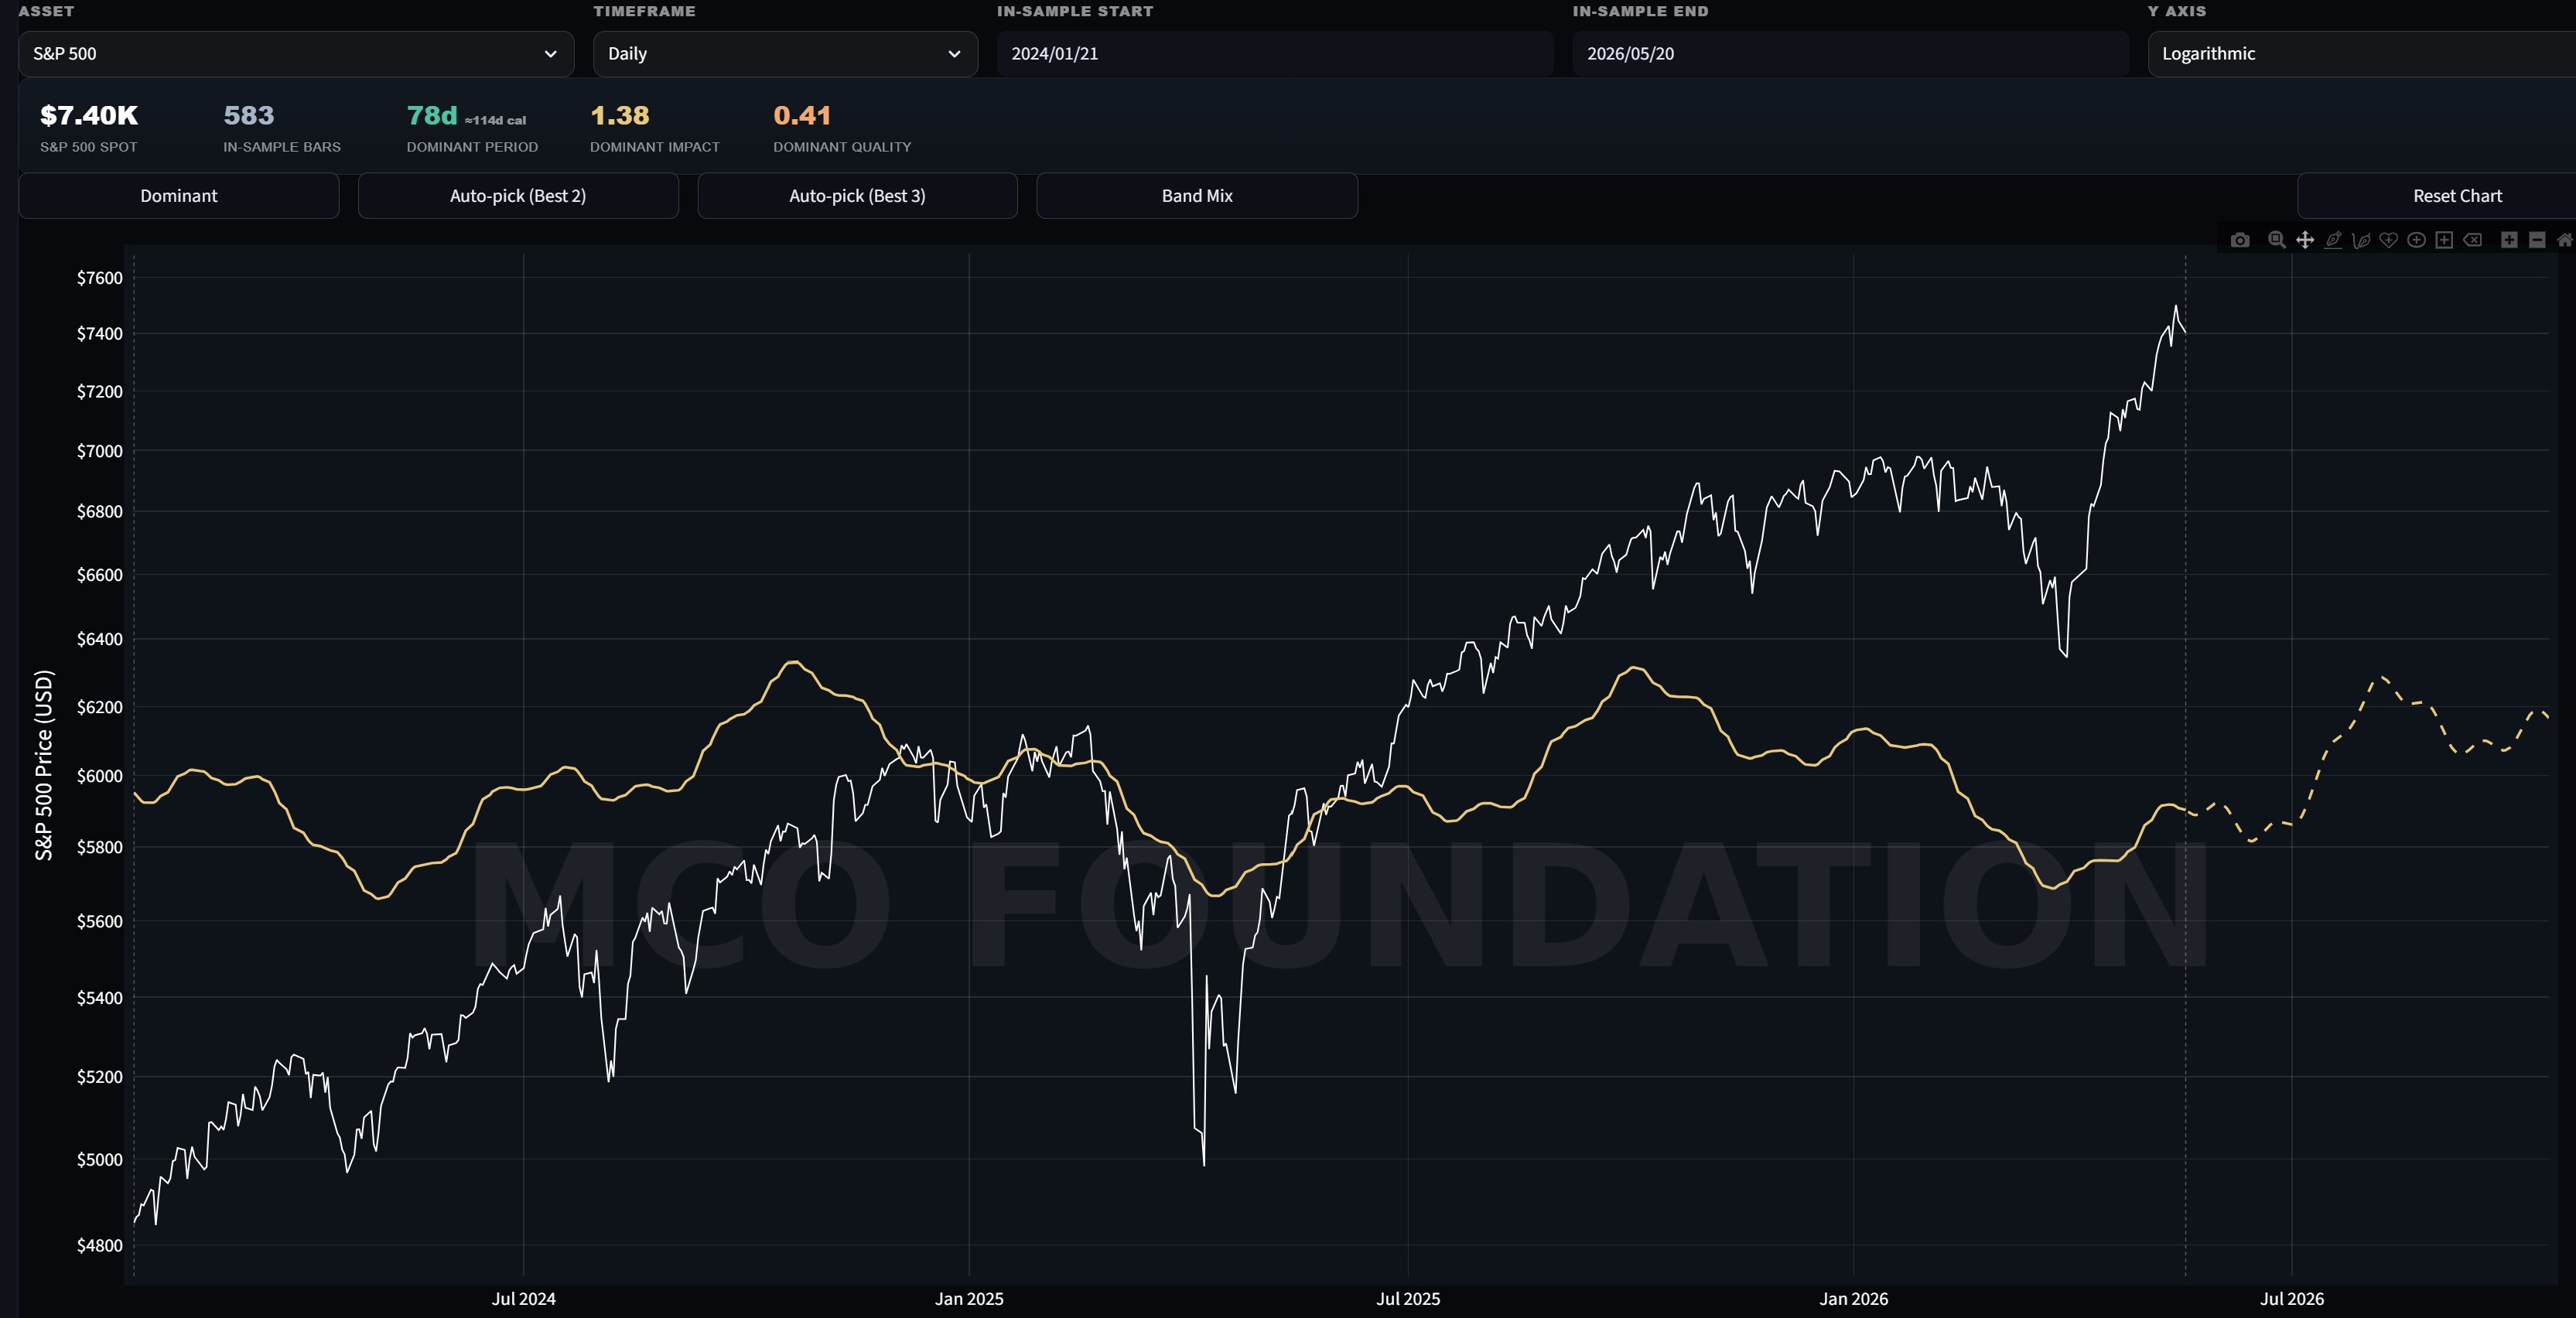Viewport: 2576px width, 1318px height.
Task: Reset axes with the home icon
Action: [x=2565, y=240]
